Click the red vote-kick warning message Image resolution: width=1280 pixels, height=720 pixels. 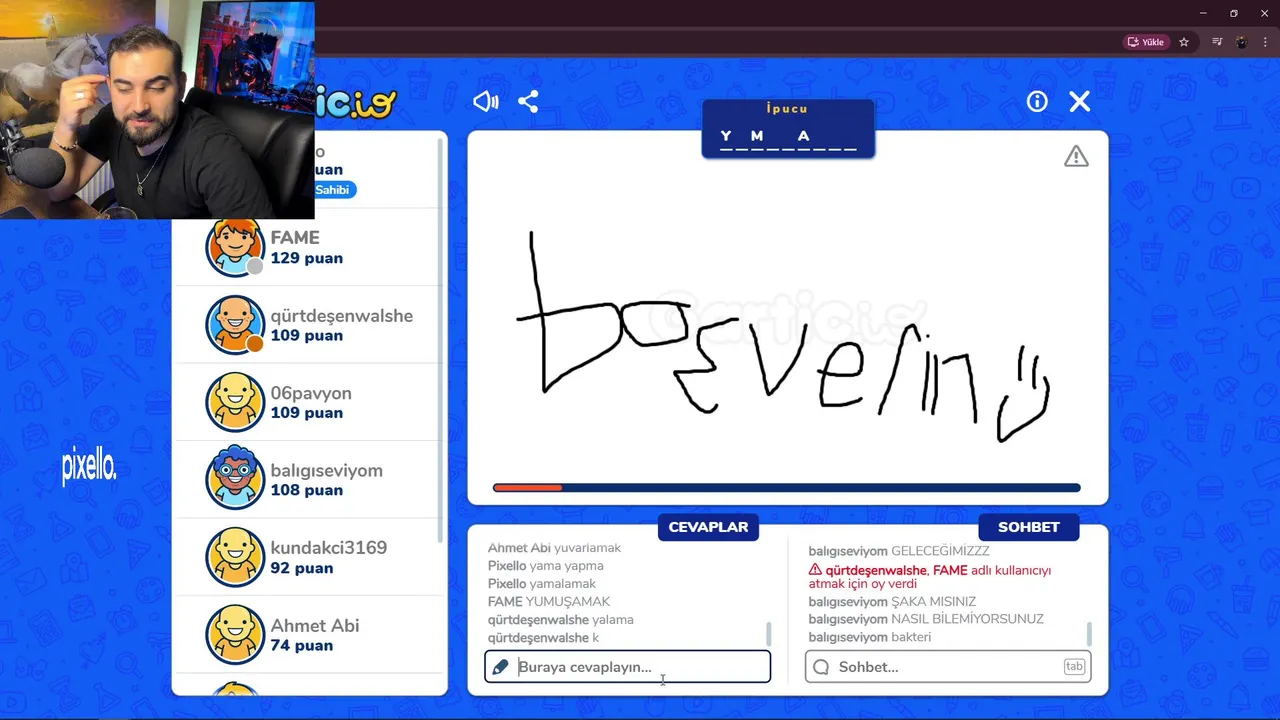(930, 577)
